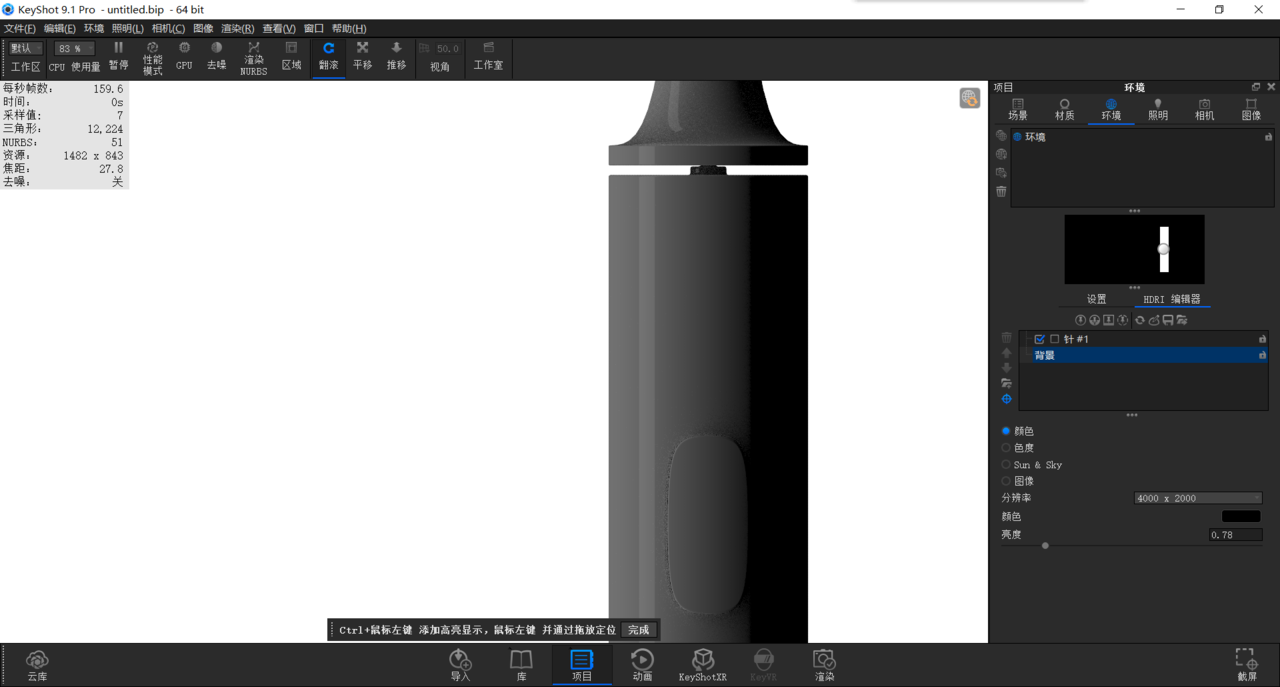Open the 照明(L) menu
This screenshot has height=687, width=1280.
pos(128,28)
